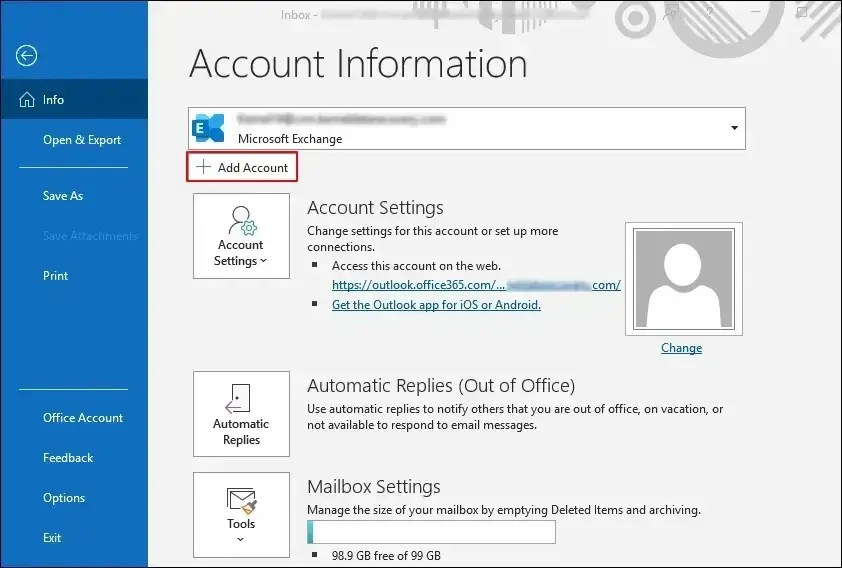Click the Automatic Replies button
Image resolution: width=842 pixels, height=568 pixels.
coord(241,414)
